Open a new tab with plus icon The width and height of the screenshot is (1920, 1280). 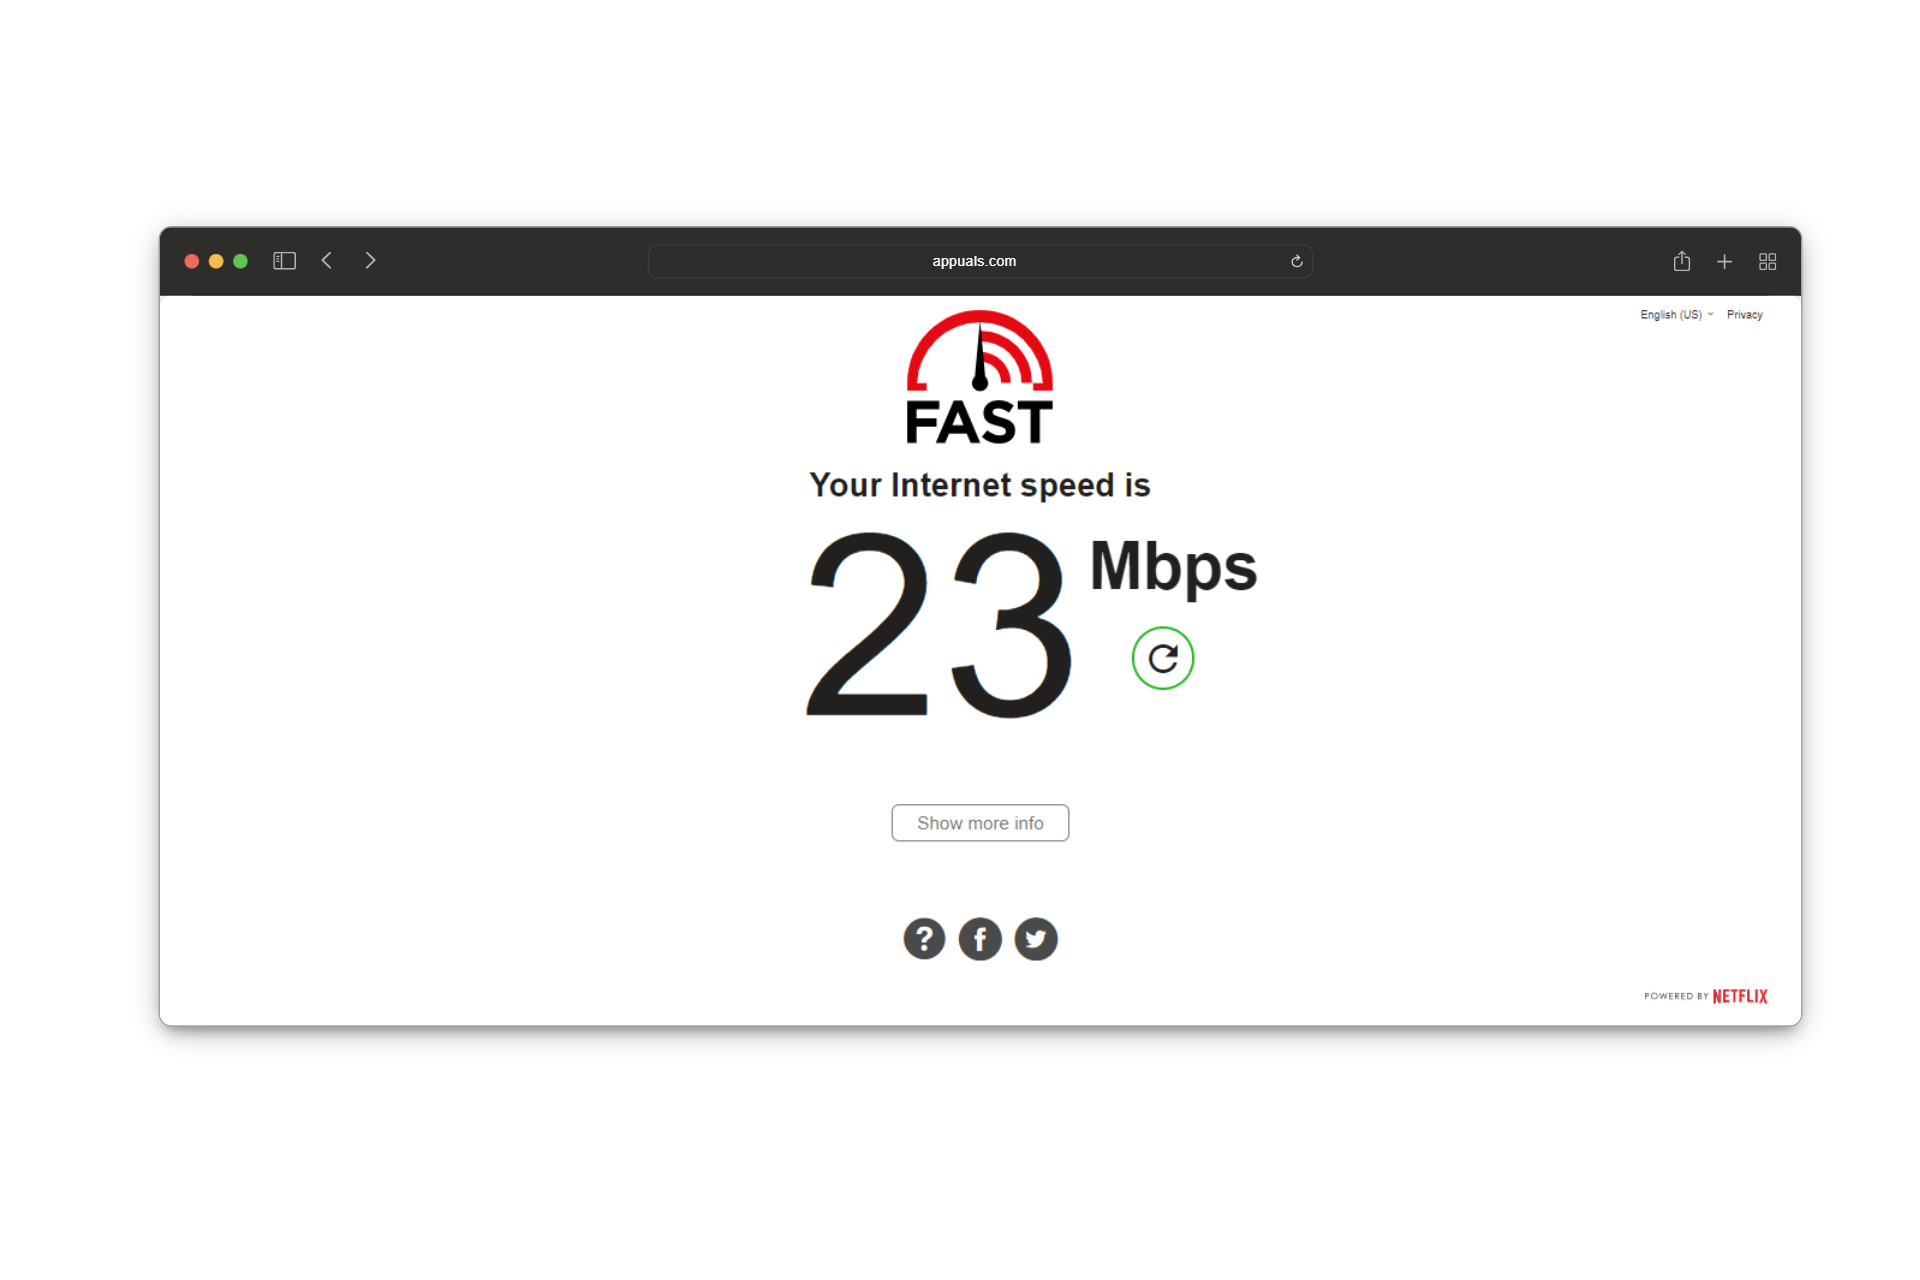[x=1724, y=262]
